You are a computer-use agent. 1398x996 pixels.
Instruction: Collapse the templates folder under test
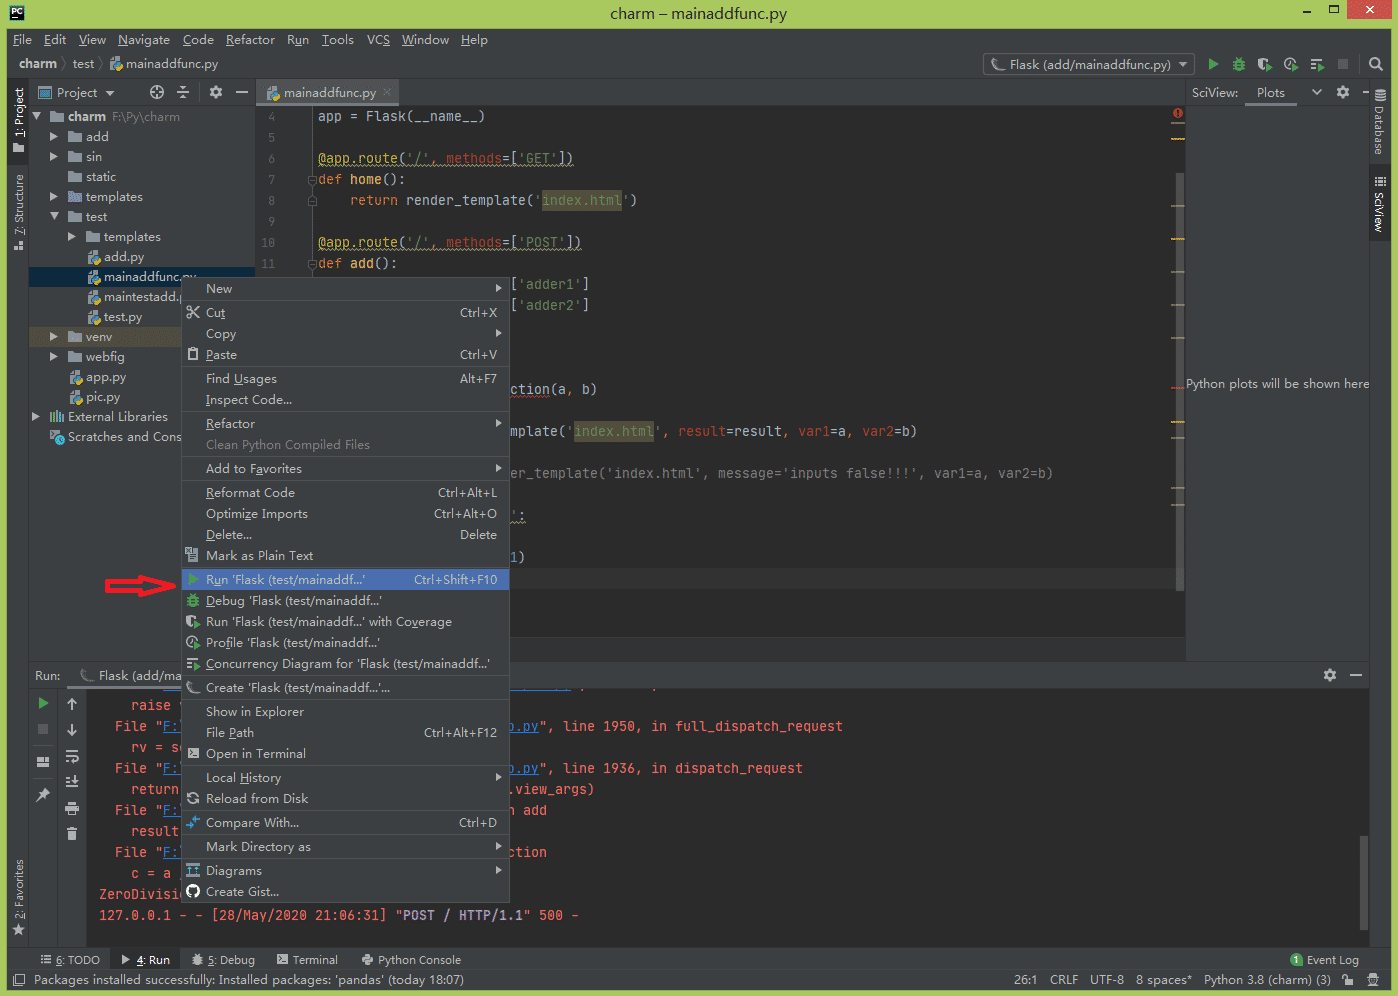[69, 236]
